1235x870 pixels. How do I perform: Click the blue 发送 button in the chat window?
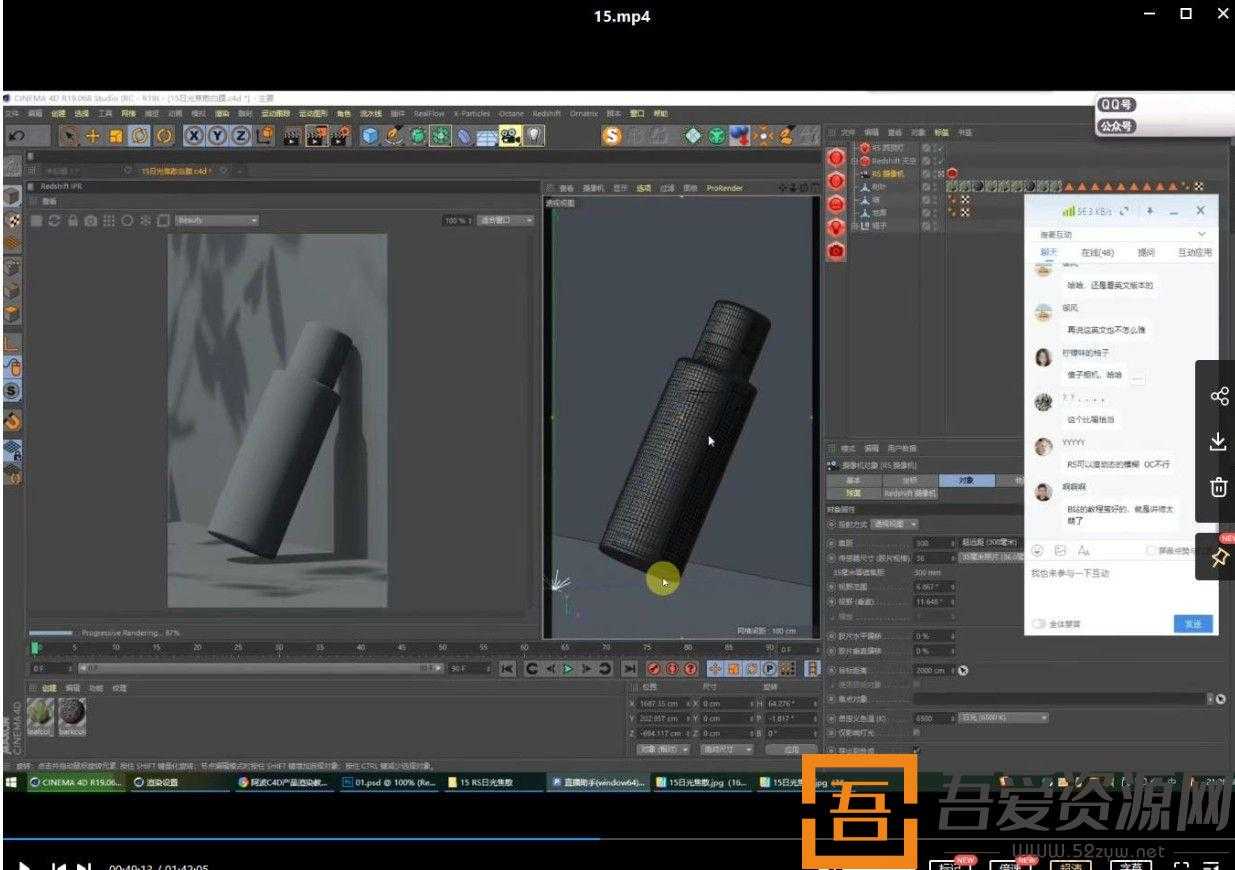point(1192,623)
